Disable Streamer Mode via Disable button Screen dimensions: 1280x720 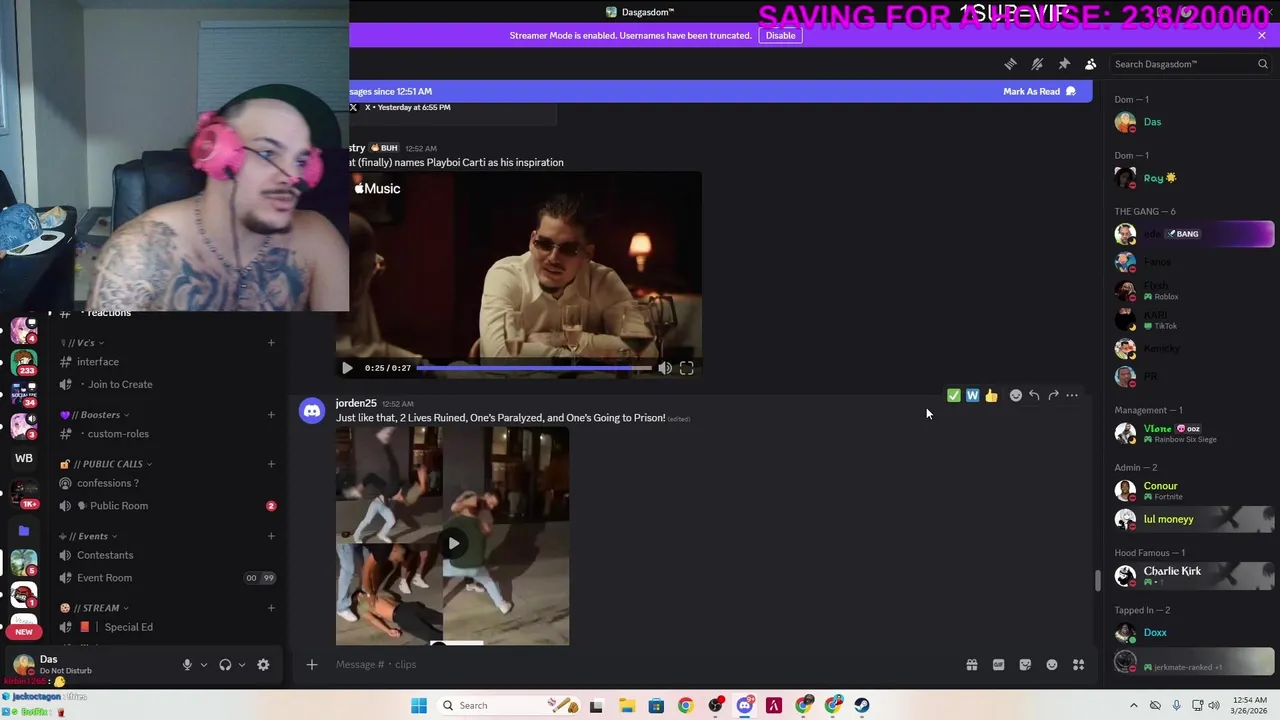[x=780, y=35]
